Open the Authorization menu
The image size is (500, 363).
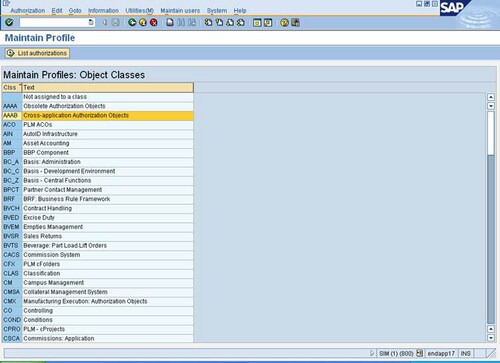point(28,11)
